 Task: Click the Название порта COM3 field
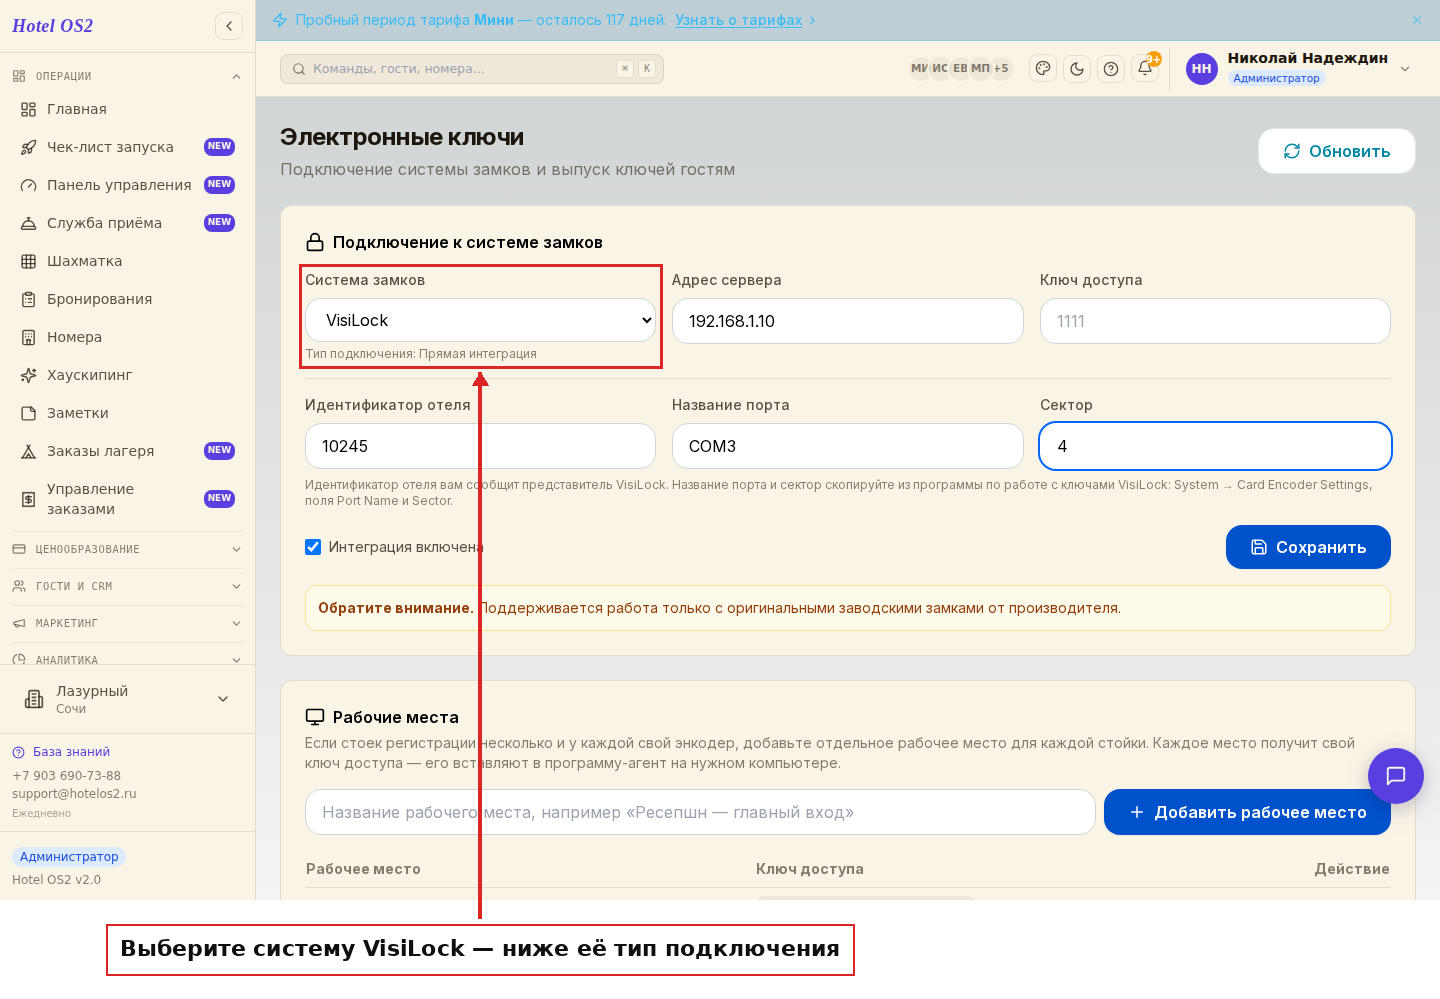click(848, 446)
